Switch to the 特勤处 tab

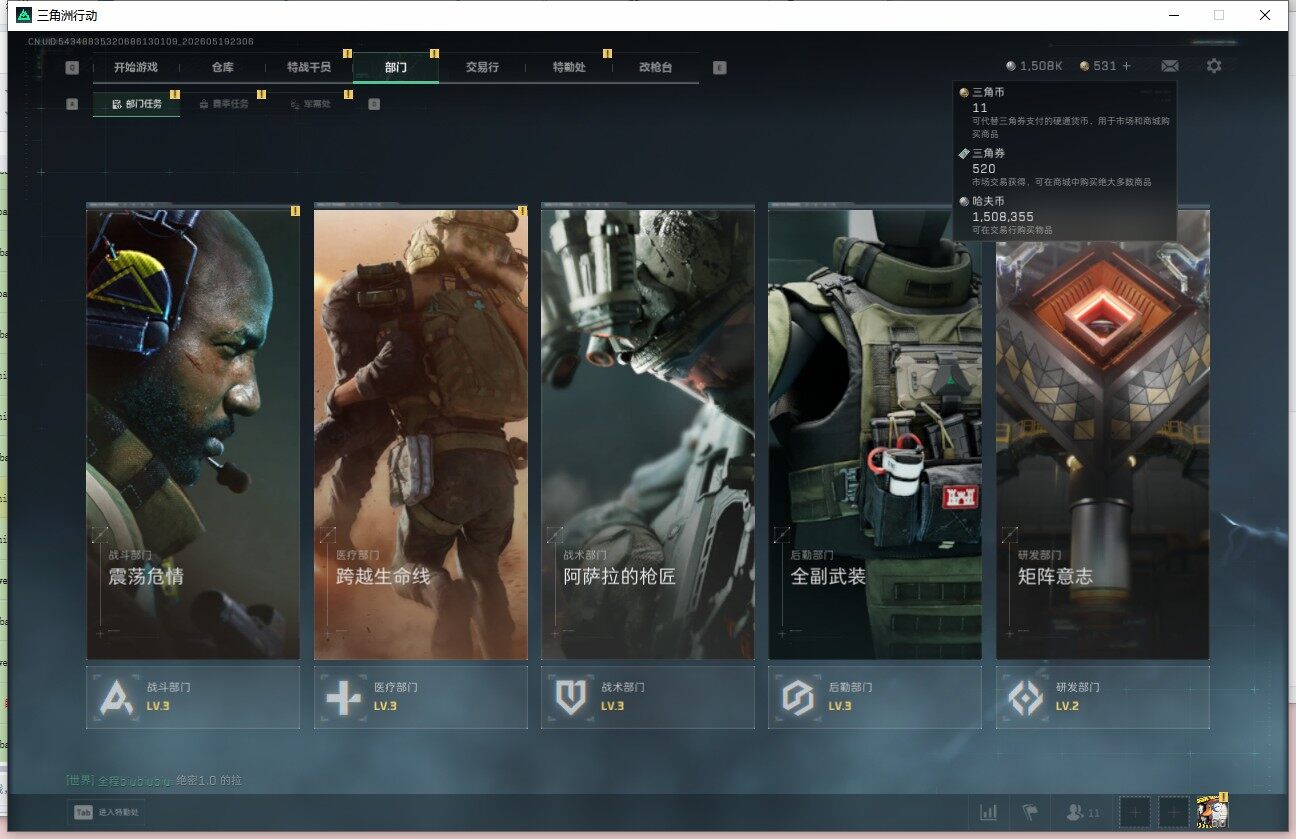click(569, 67)
